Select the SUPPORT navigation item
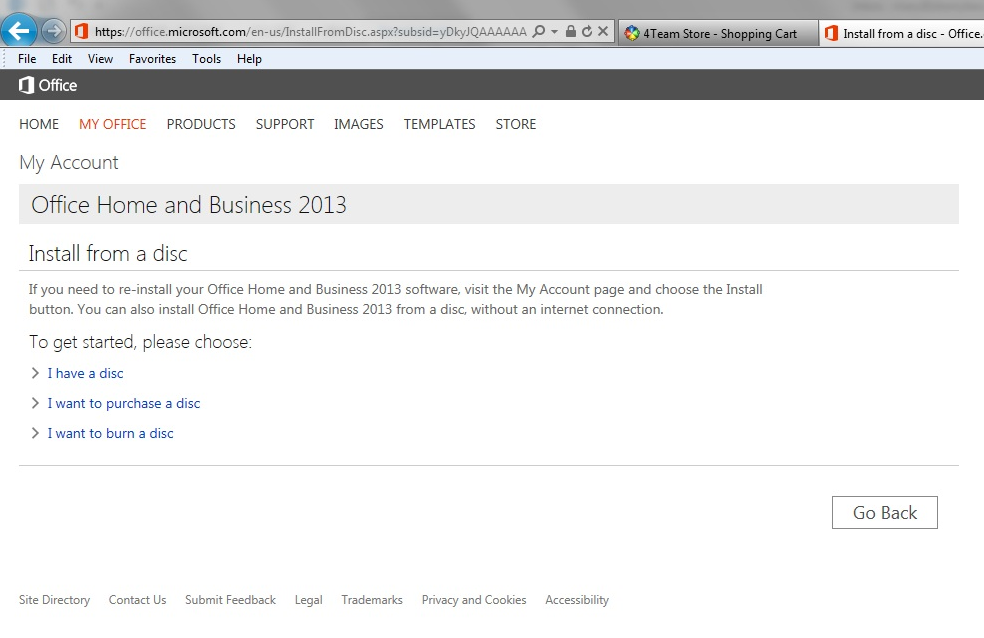This screenshot has height=638, width=984. click(285, 124)
